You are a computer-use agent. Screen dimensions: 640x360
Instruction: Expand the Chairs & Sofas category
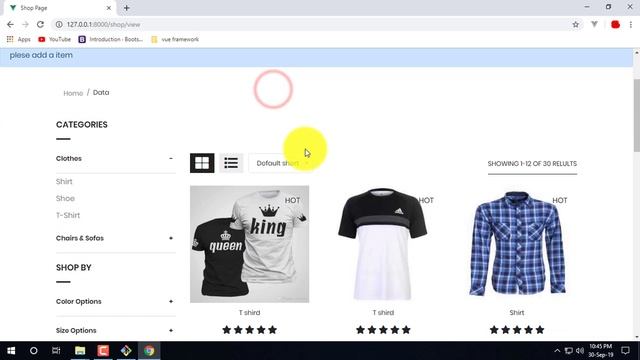[171, 238]
